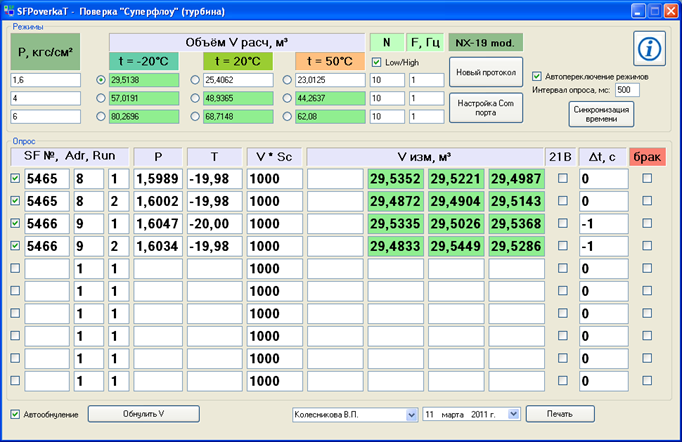Select radio button for volume 44,2637
Image resolution: width=683 pixels, height=443 pixels.
287,98
